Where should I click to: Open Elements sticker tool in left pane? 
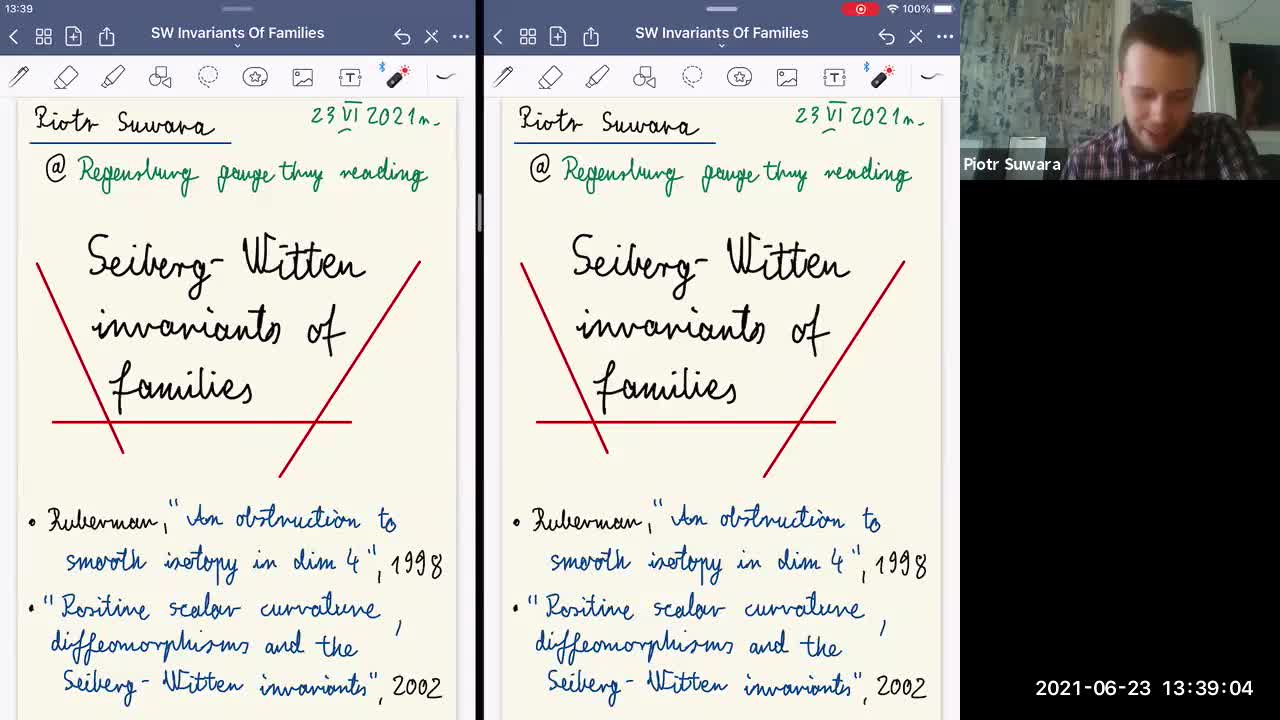tap(255, 77)
